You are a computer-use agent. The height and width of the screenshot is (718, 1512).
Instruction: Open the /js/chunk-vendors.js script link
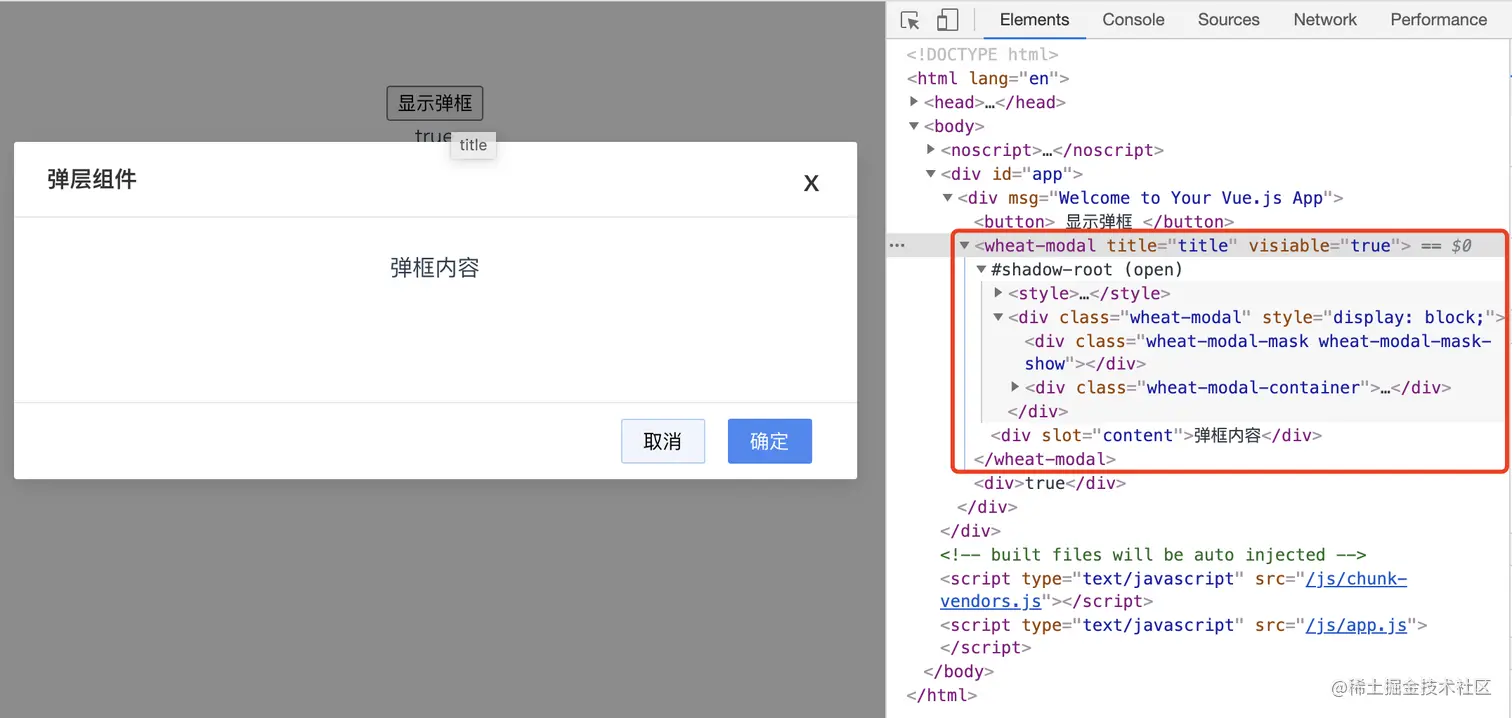pos(1173,590)
